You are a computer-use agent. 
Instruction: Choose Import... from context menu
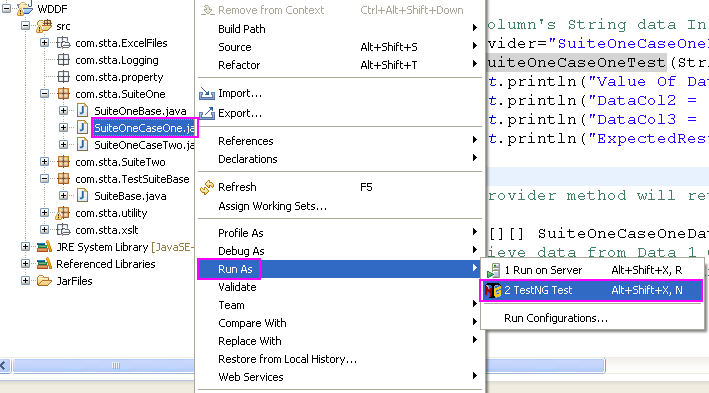[x=340, y=93]
